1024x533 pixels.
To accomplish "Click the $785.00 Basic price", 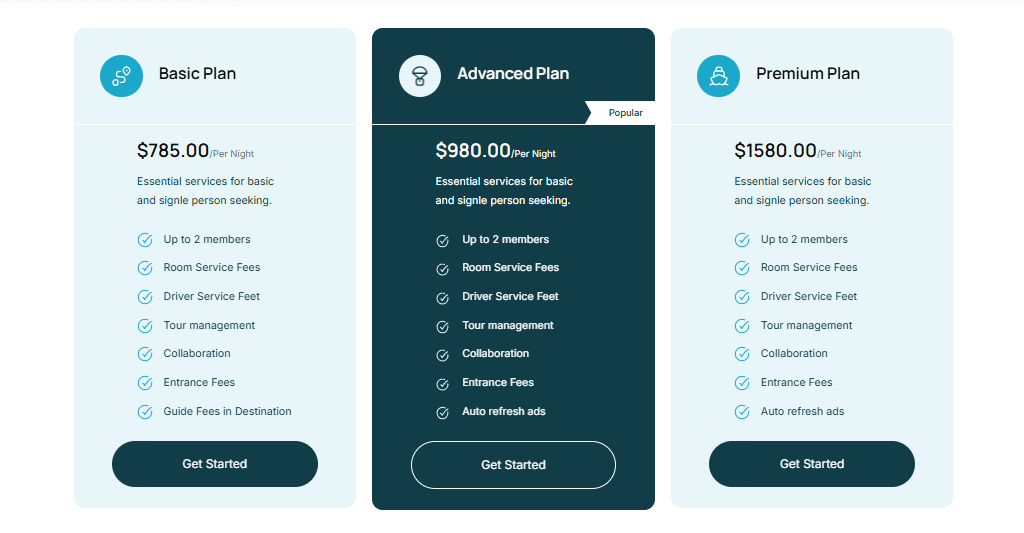I will [173, 151].
